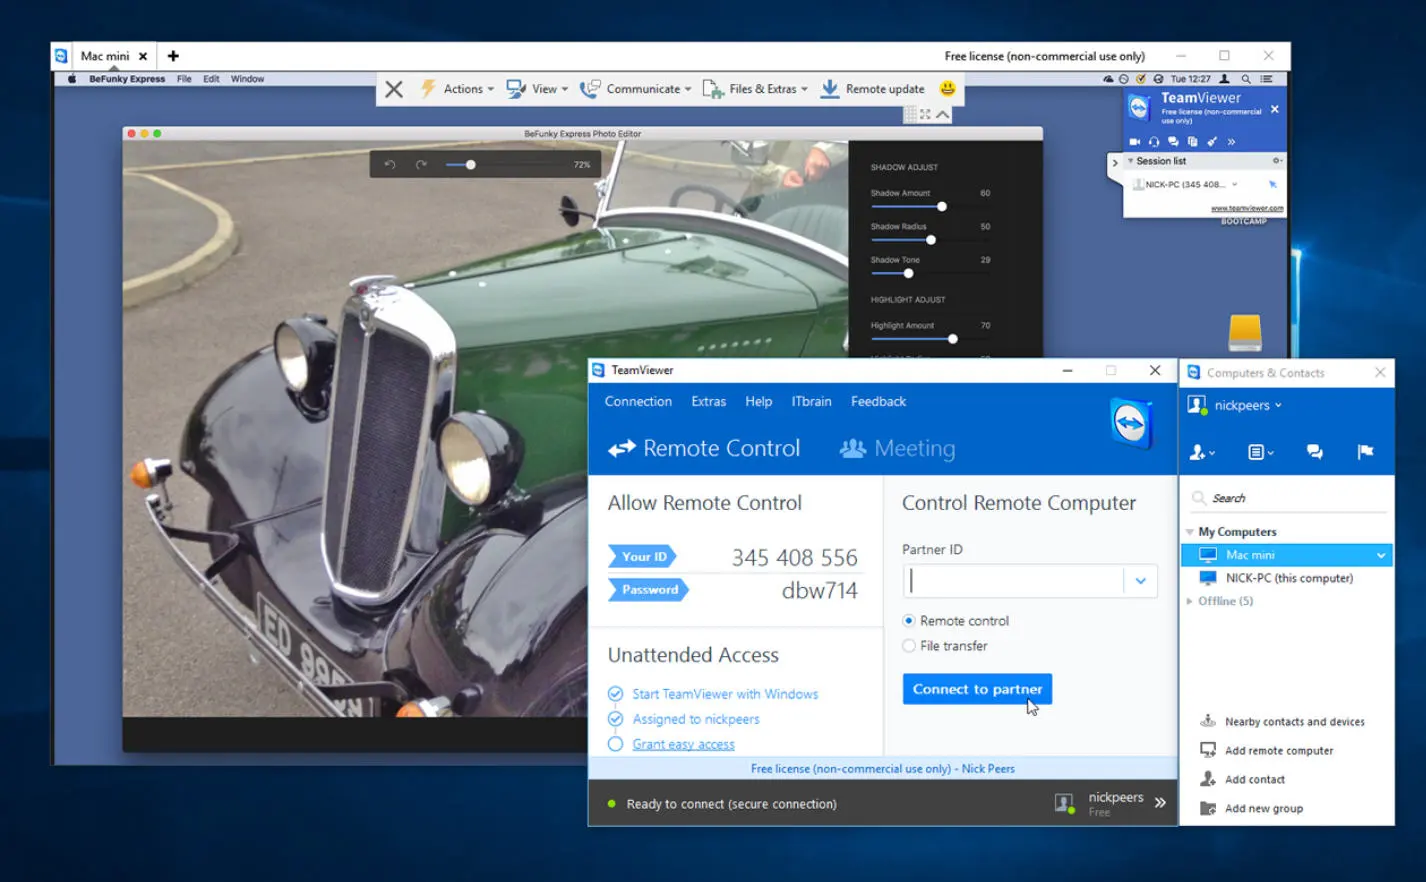The width and height of the screenshot is (1426, 882).
Task: Give feedback using the flag icon
Action: point(1367,451)
